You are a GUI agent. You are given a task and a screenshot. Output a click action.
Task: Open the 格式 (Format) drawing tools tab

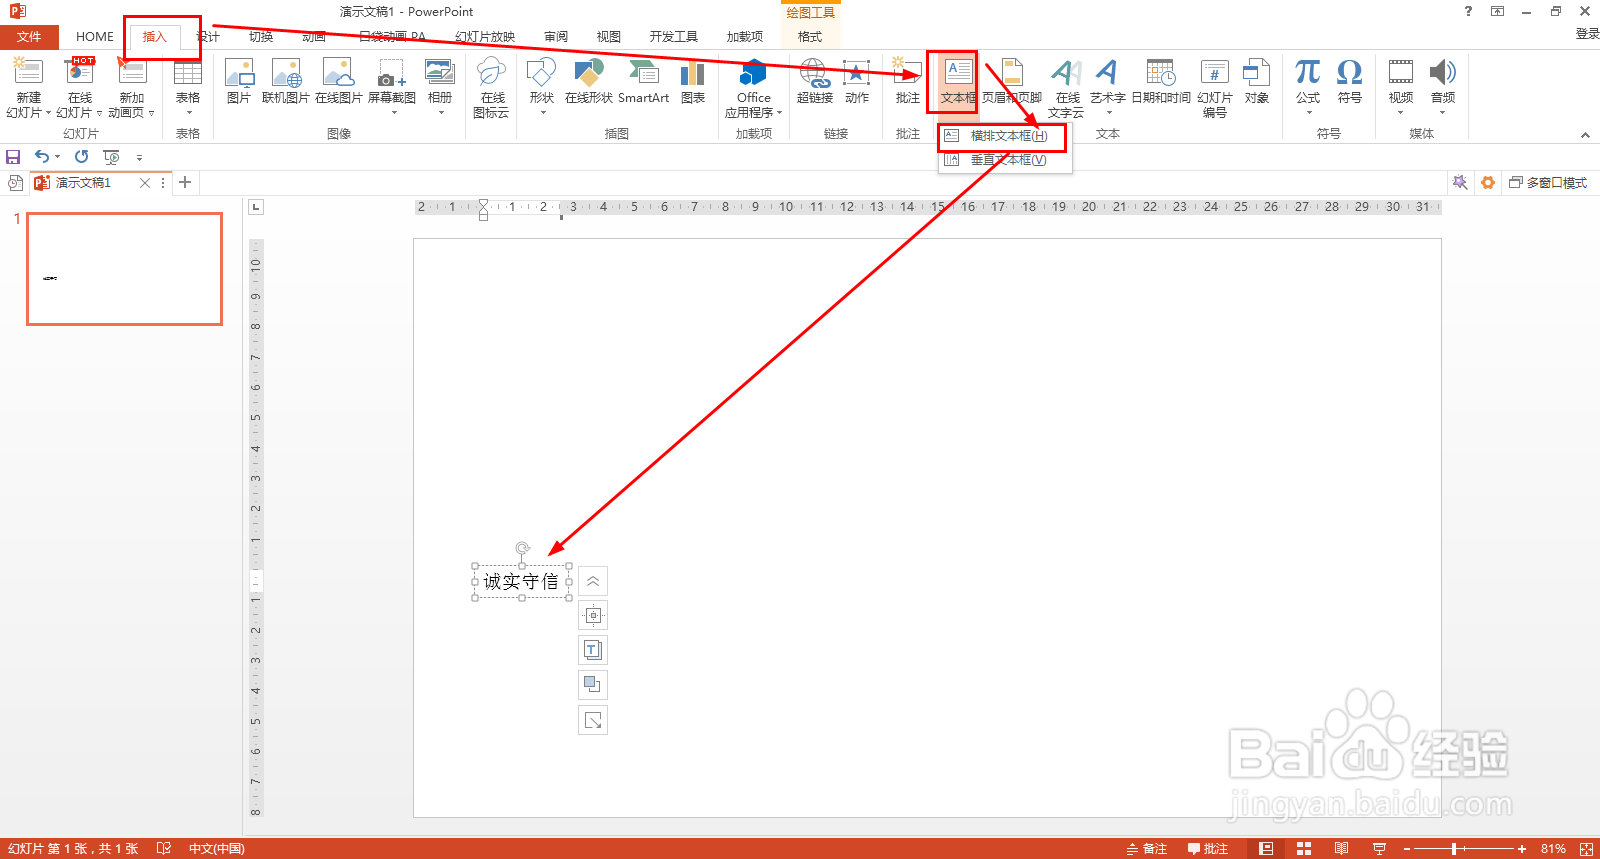pos(810,37)
